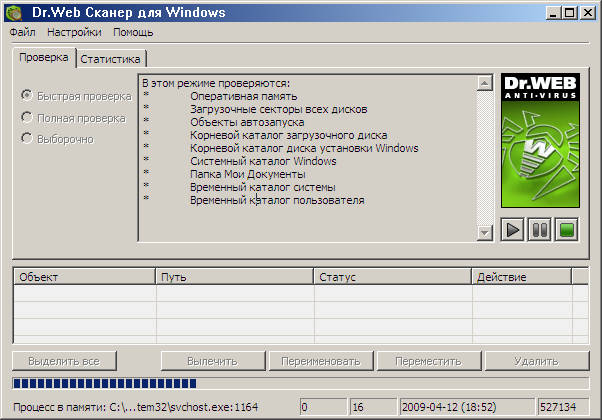Minimize the Dr.Web scanner window
The height and width of the screenshot is (420, 602).
pos(553,13)
